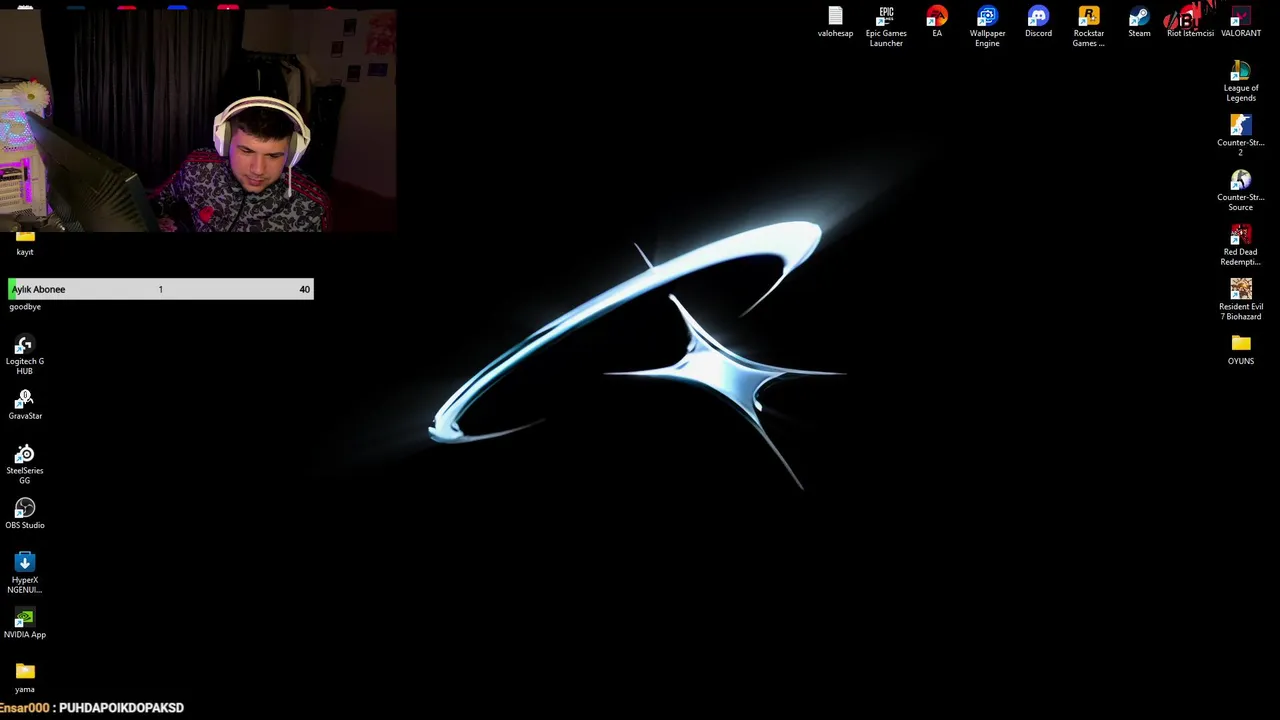Open SteelSeries GG shortcut

coord(25,465)
